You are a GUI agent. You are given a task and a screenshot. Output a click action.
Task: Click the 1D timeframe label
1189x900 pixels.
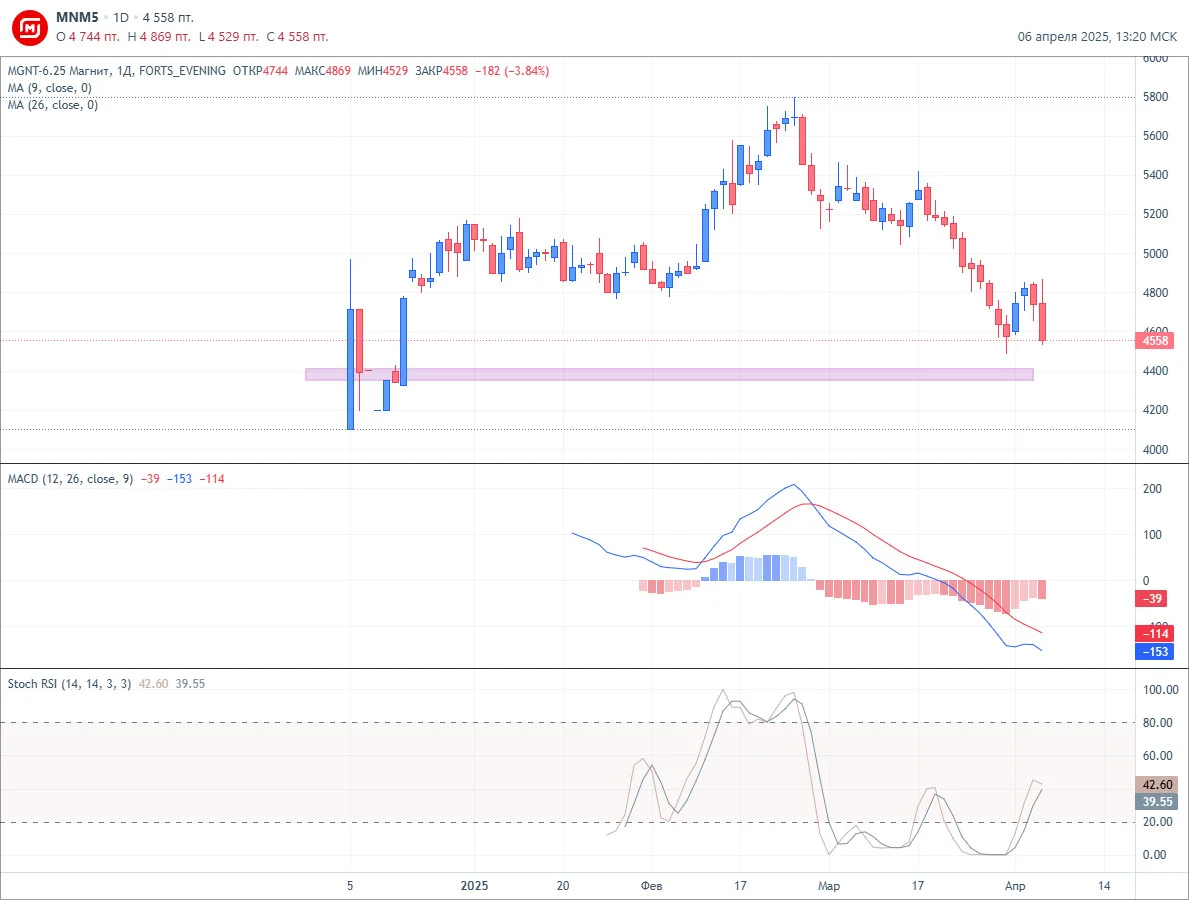point(121,17)
